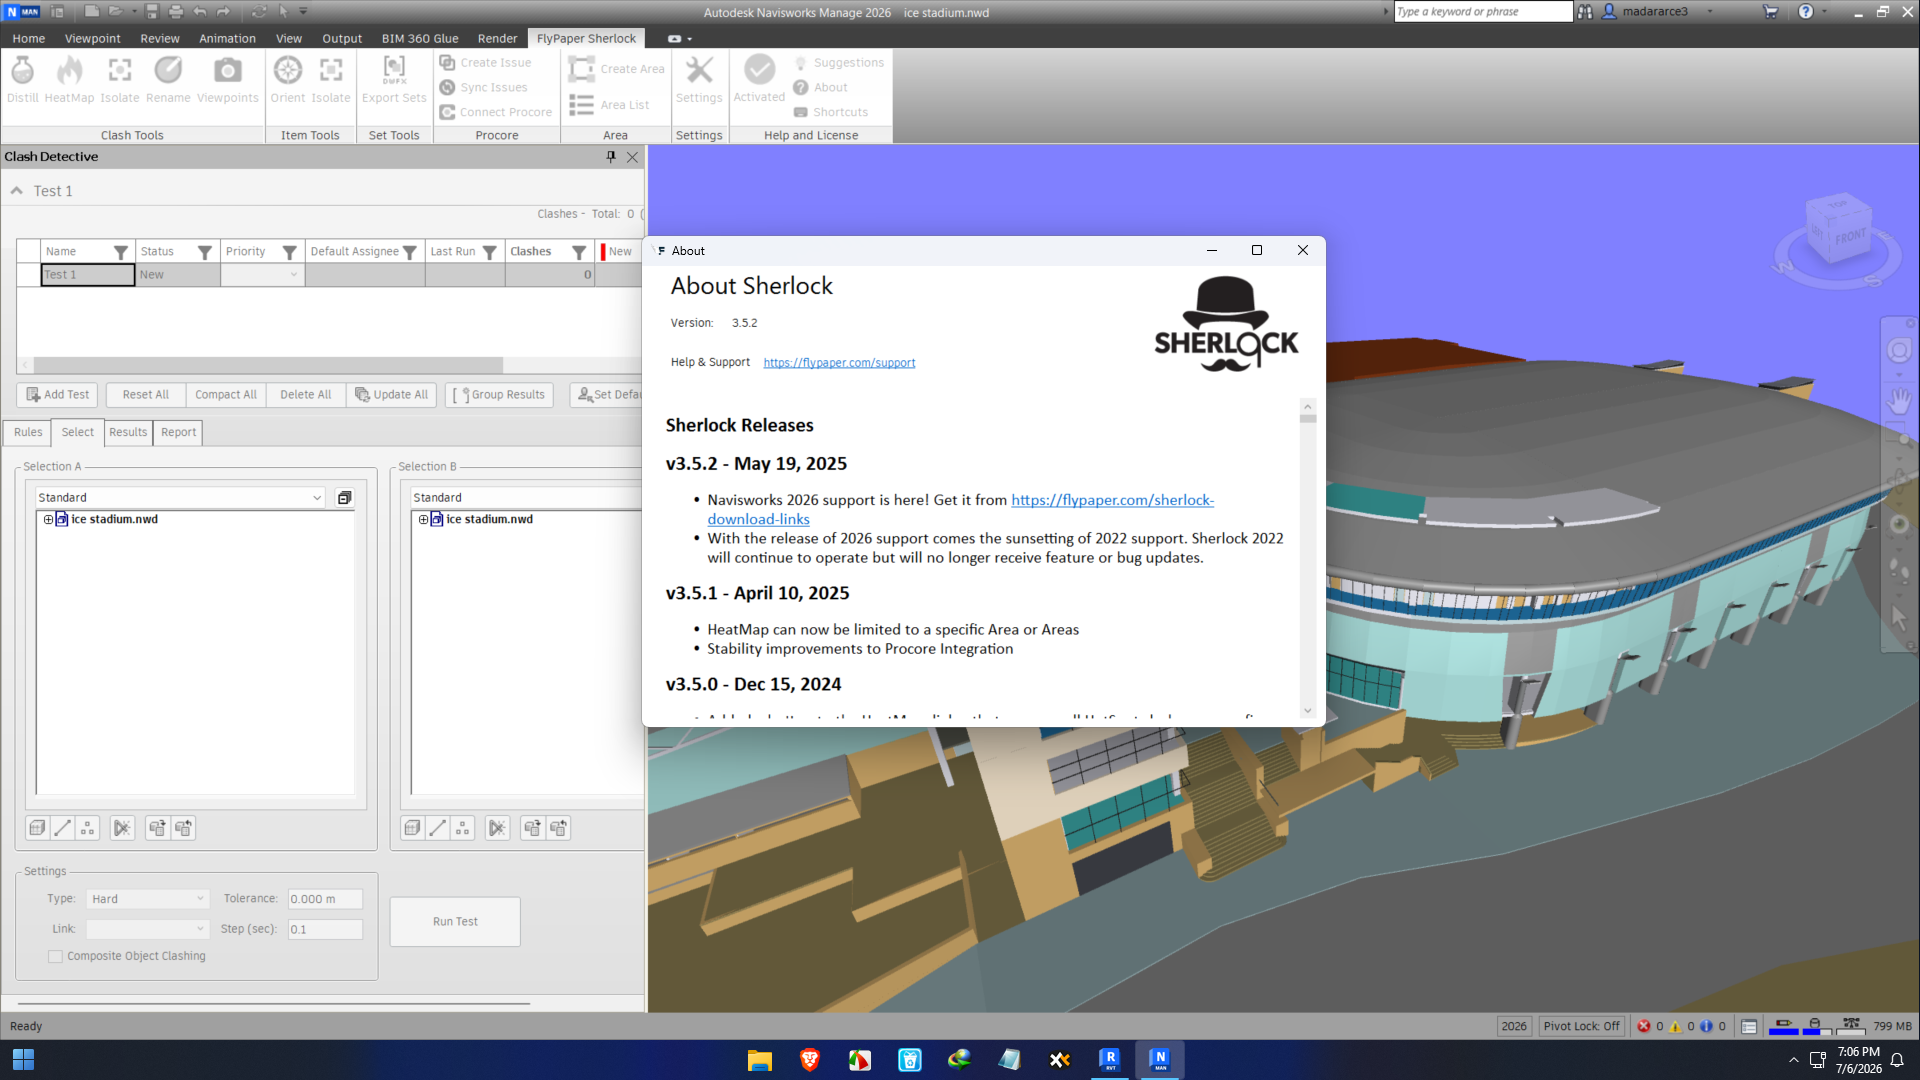The width and height of the screenshot is (1920, 1080).
Task: Select the Create Area tool
Action: coord(616,69)
